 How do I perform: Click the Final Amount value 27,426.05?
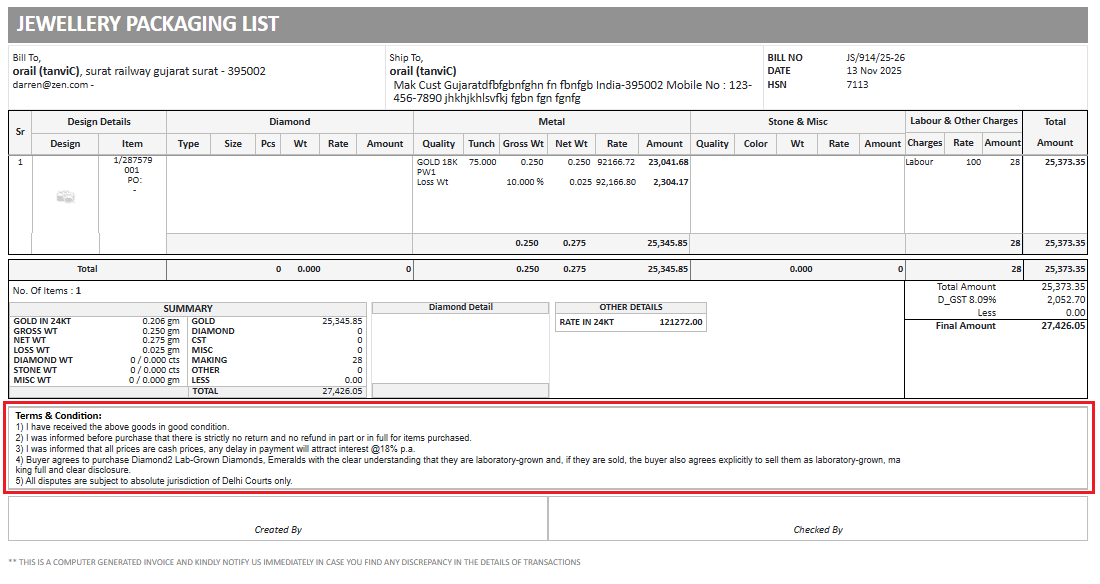tap(1062, 326)
